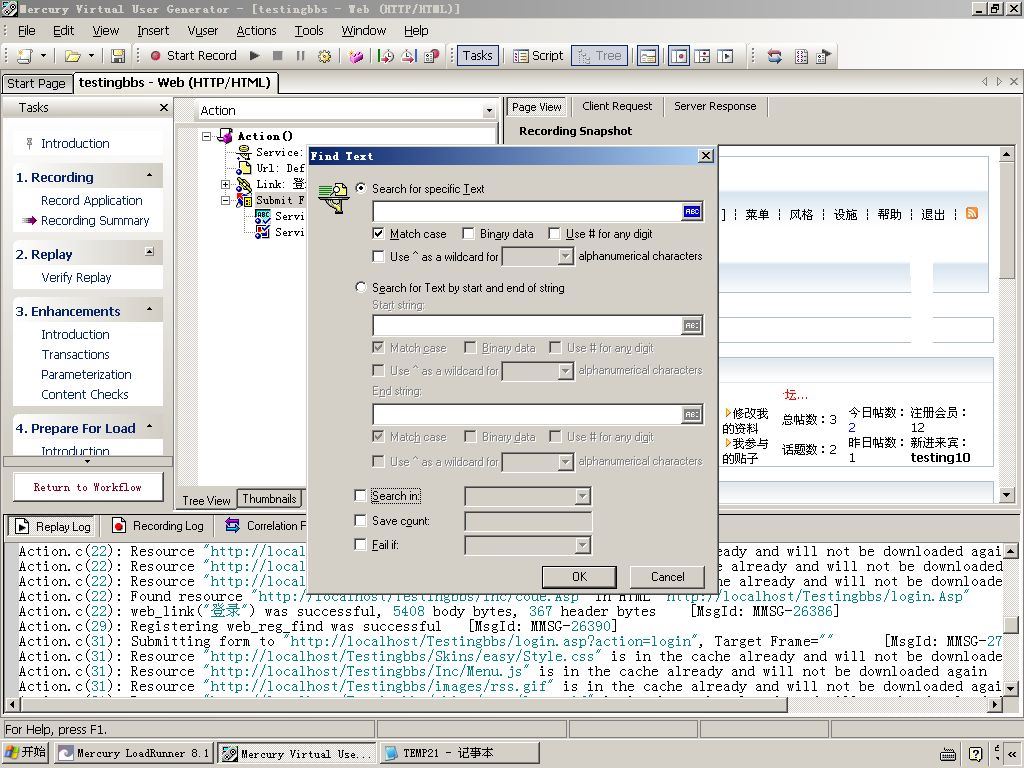Click the Save disk icon
Image resolution: width=1024 pixels, height=768 pixels.
pos(118,56)
